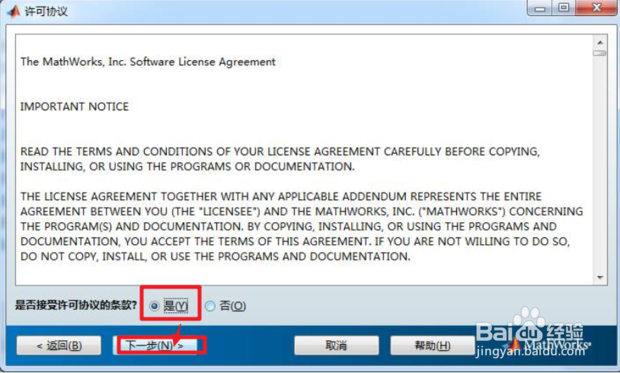The height and width of the screenshot is (373, 620).
Task: Click the line starting 'DOCUMENTATION, YOU ACCEPT THE TERMS OF THIS AGREEMENT'
Action: [x=295, y=242]
